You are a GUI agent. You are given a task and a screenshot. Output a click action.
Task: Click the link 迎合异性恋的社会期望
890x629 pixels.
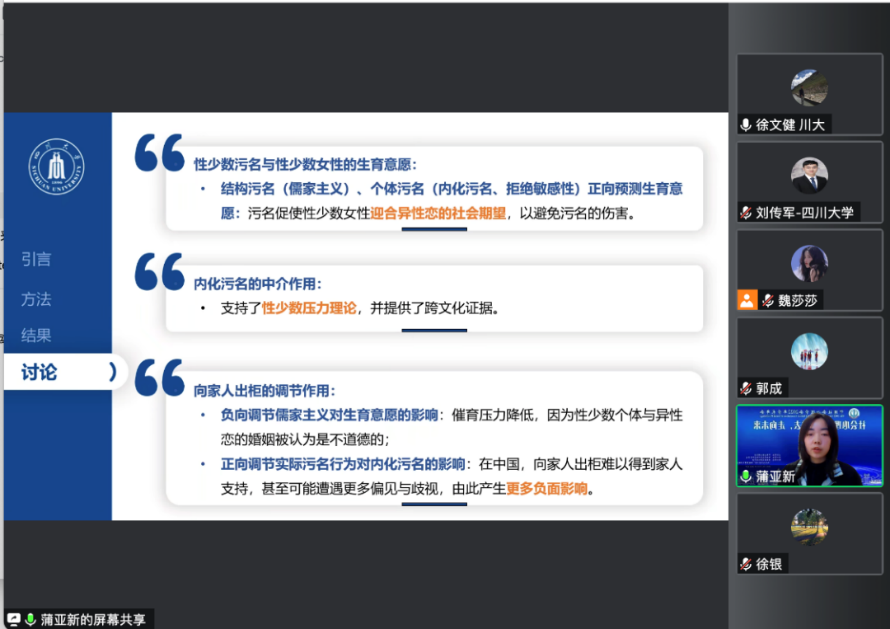pyautogui.click(x=437, y=214)
